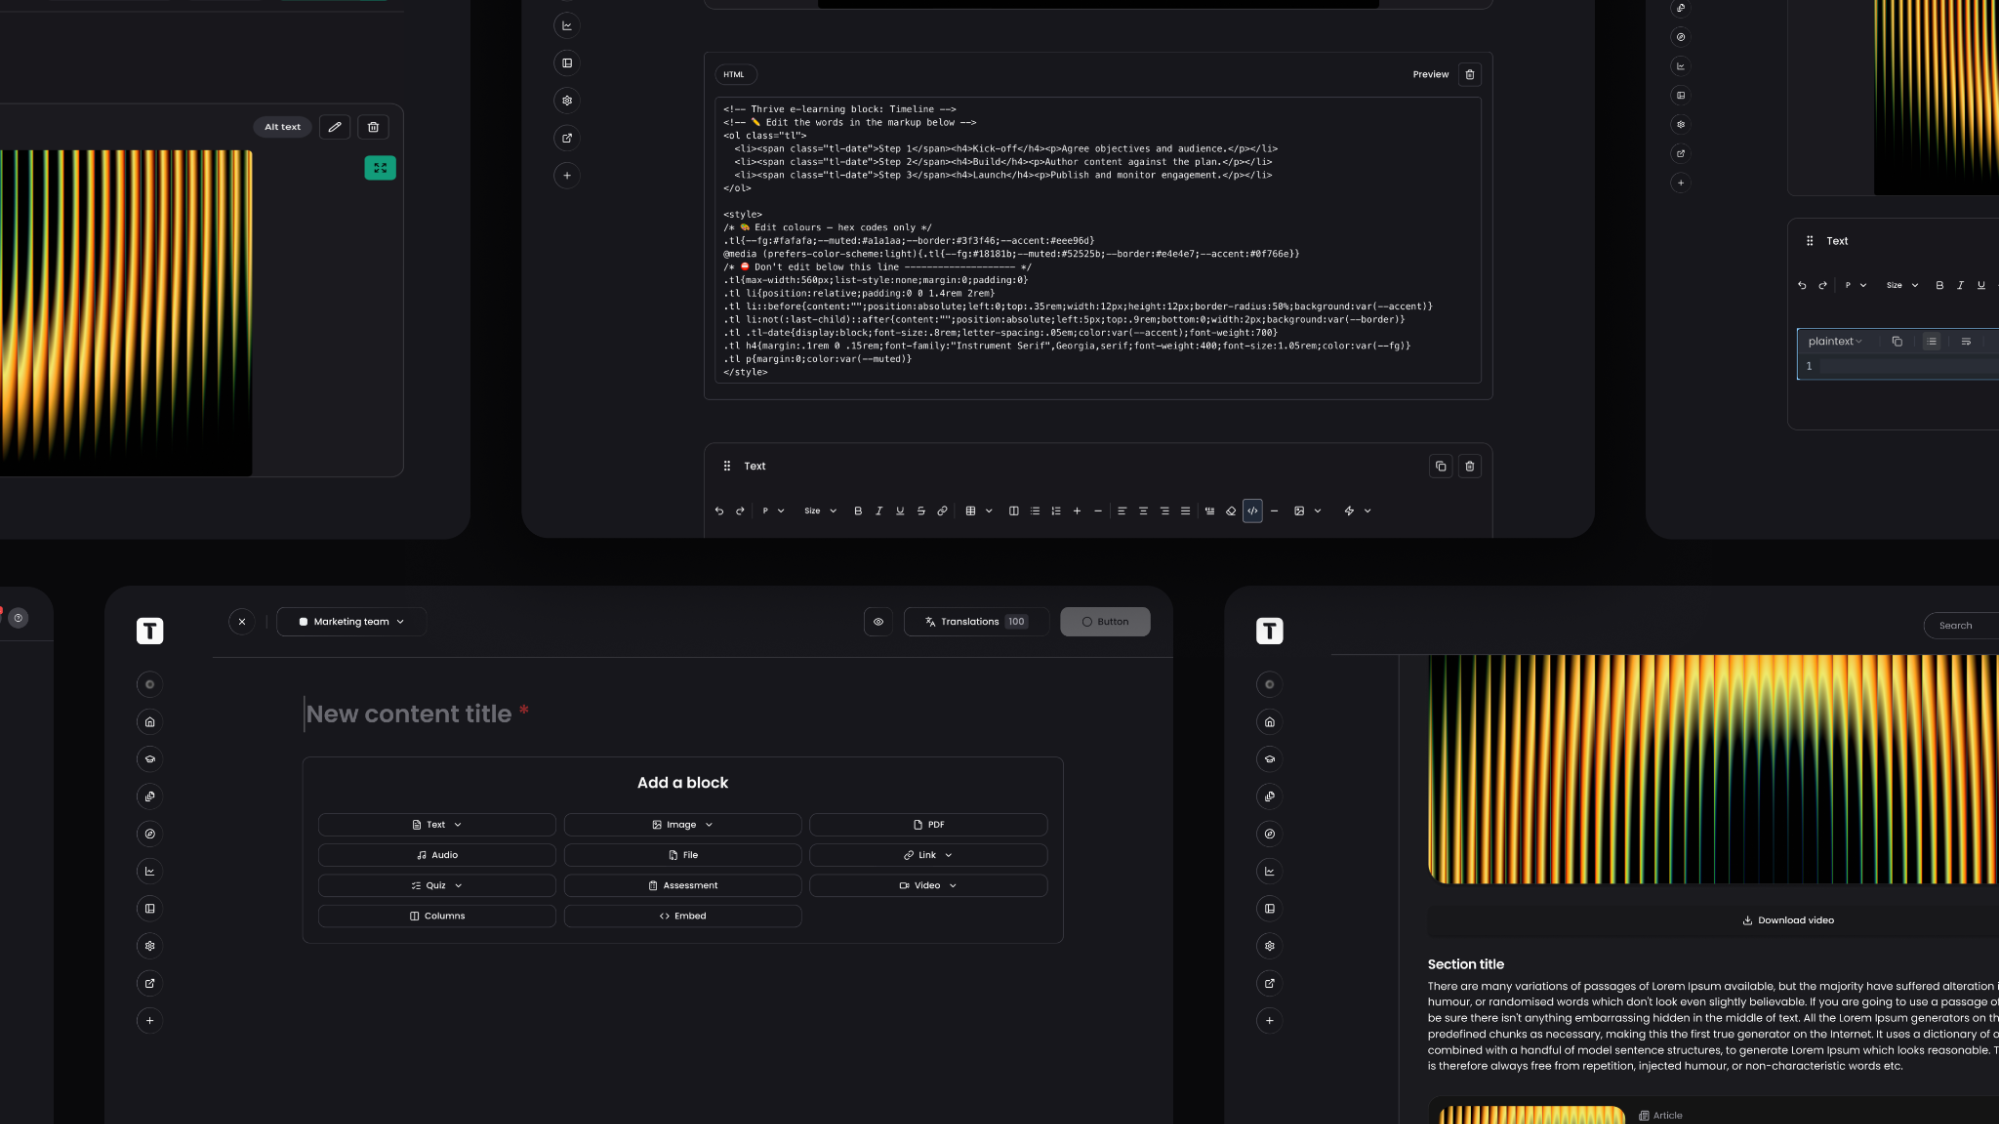Viewport: 1999px width, 1125px height.
Task: Open Home in the Search window sidebar
Action: (x=1270, y=722)
